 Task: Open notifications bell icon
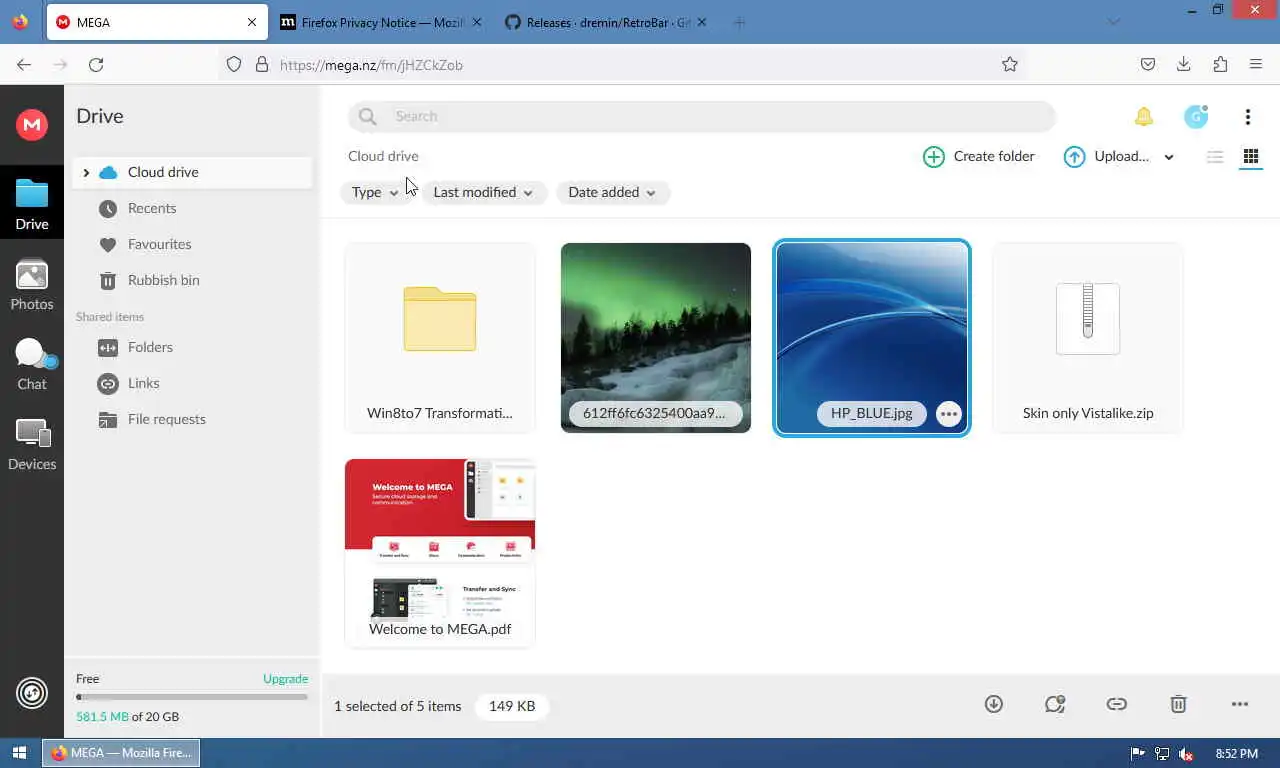pos(1144,117)
